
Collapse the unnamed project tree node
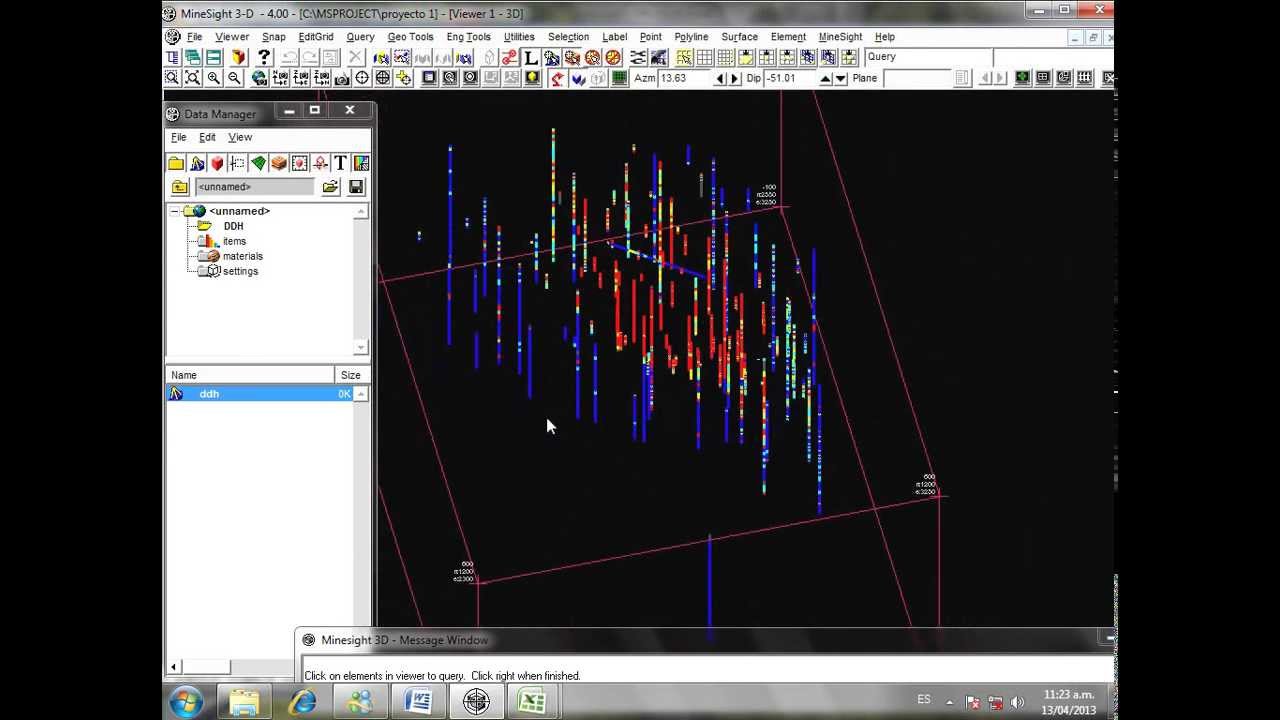pos(174,211)
